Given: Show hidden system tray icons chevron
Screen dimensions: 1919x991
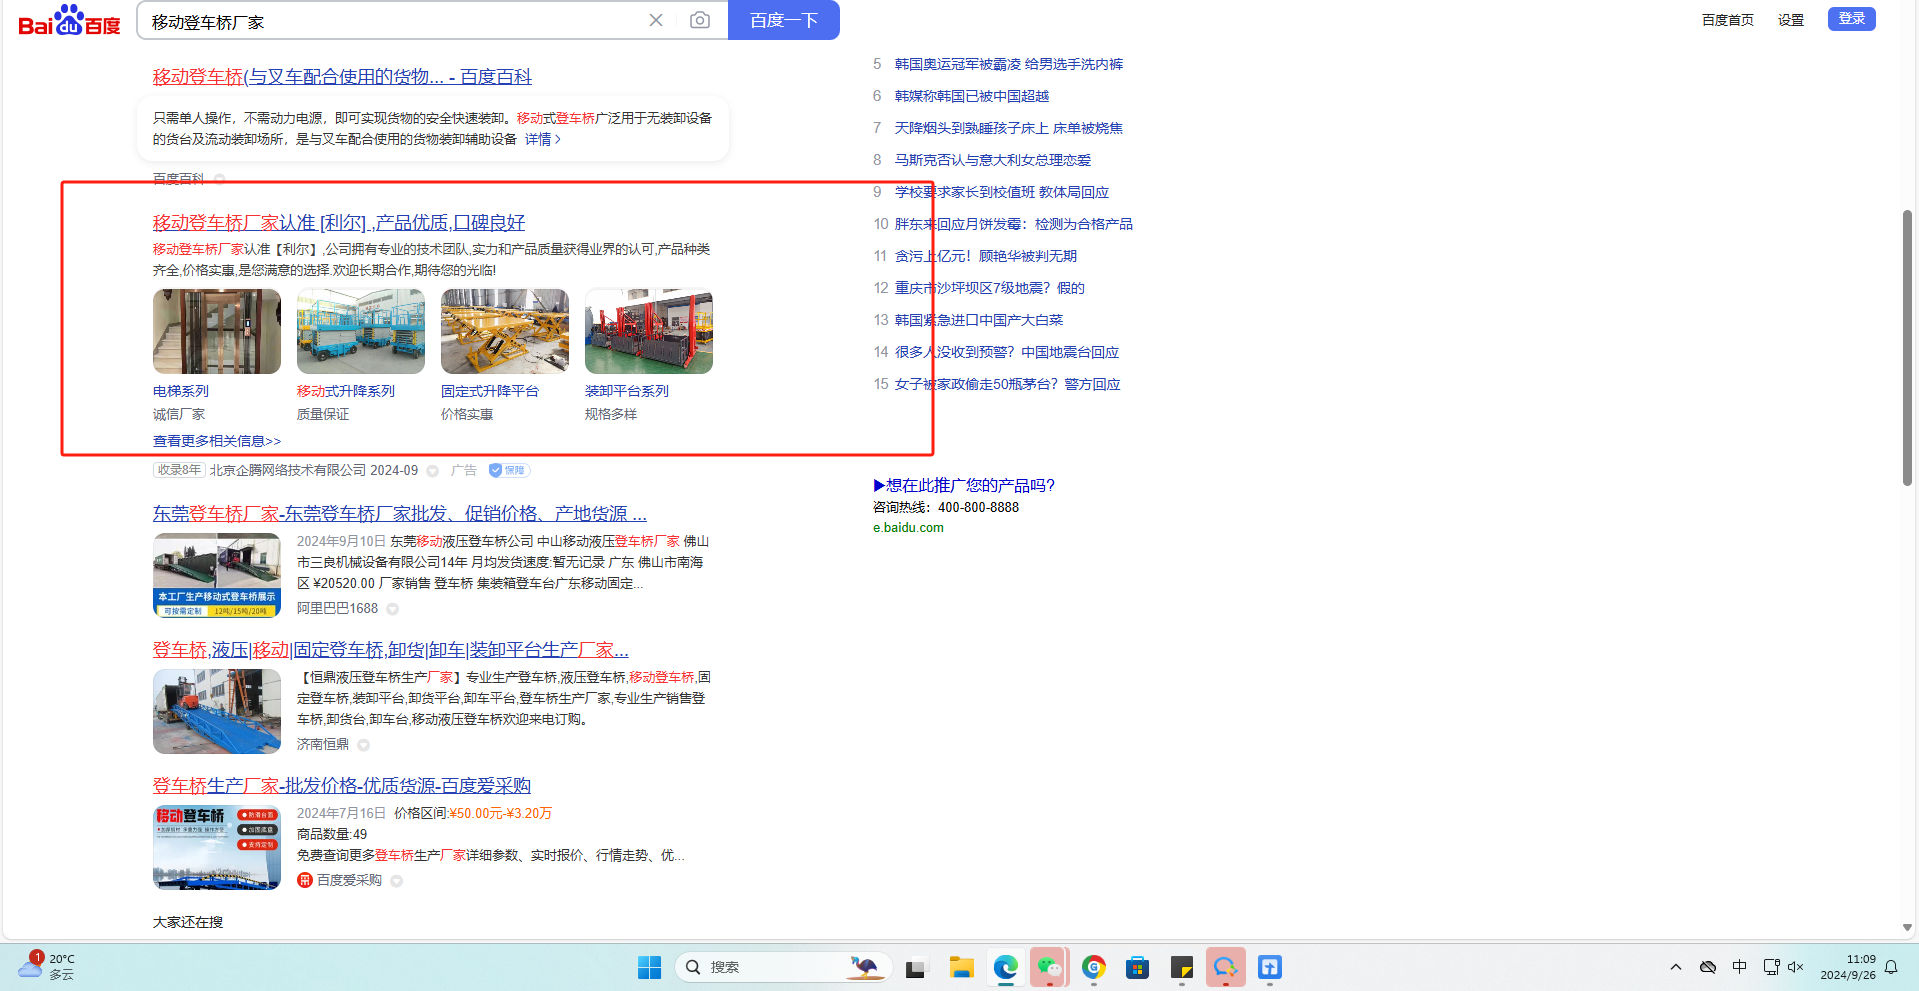Looking at the screenshot, I should click(1676, 967).
